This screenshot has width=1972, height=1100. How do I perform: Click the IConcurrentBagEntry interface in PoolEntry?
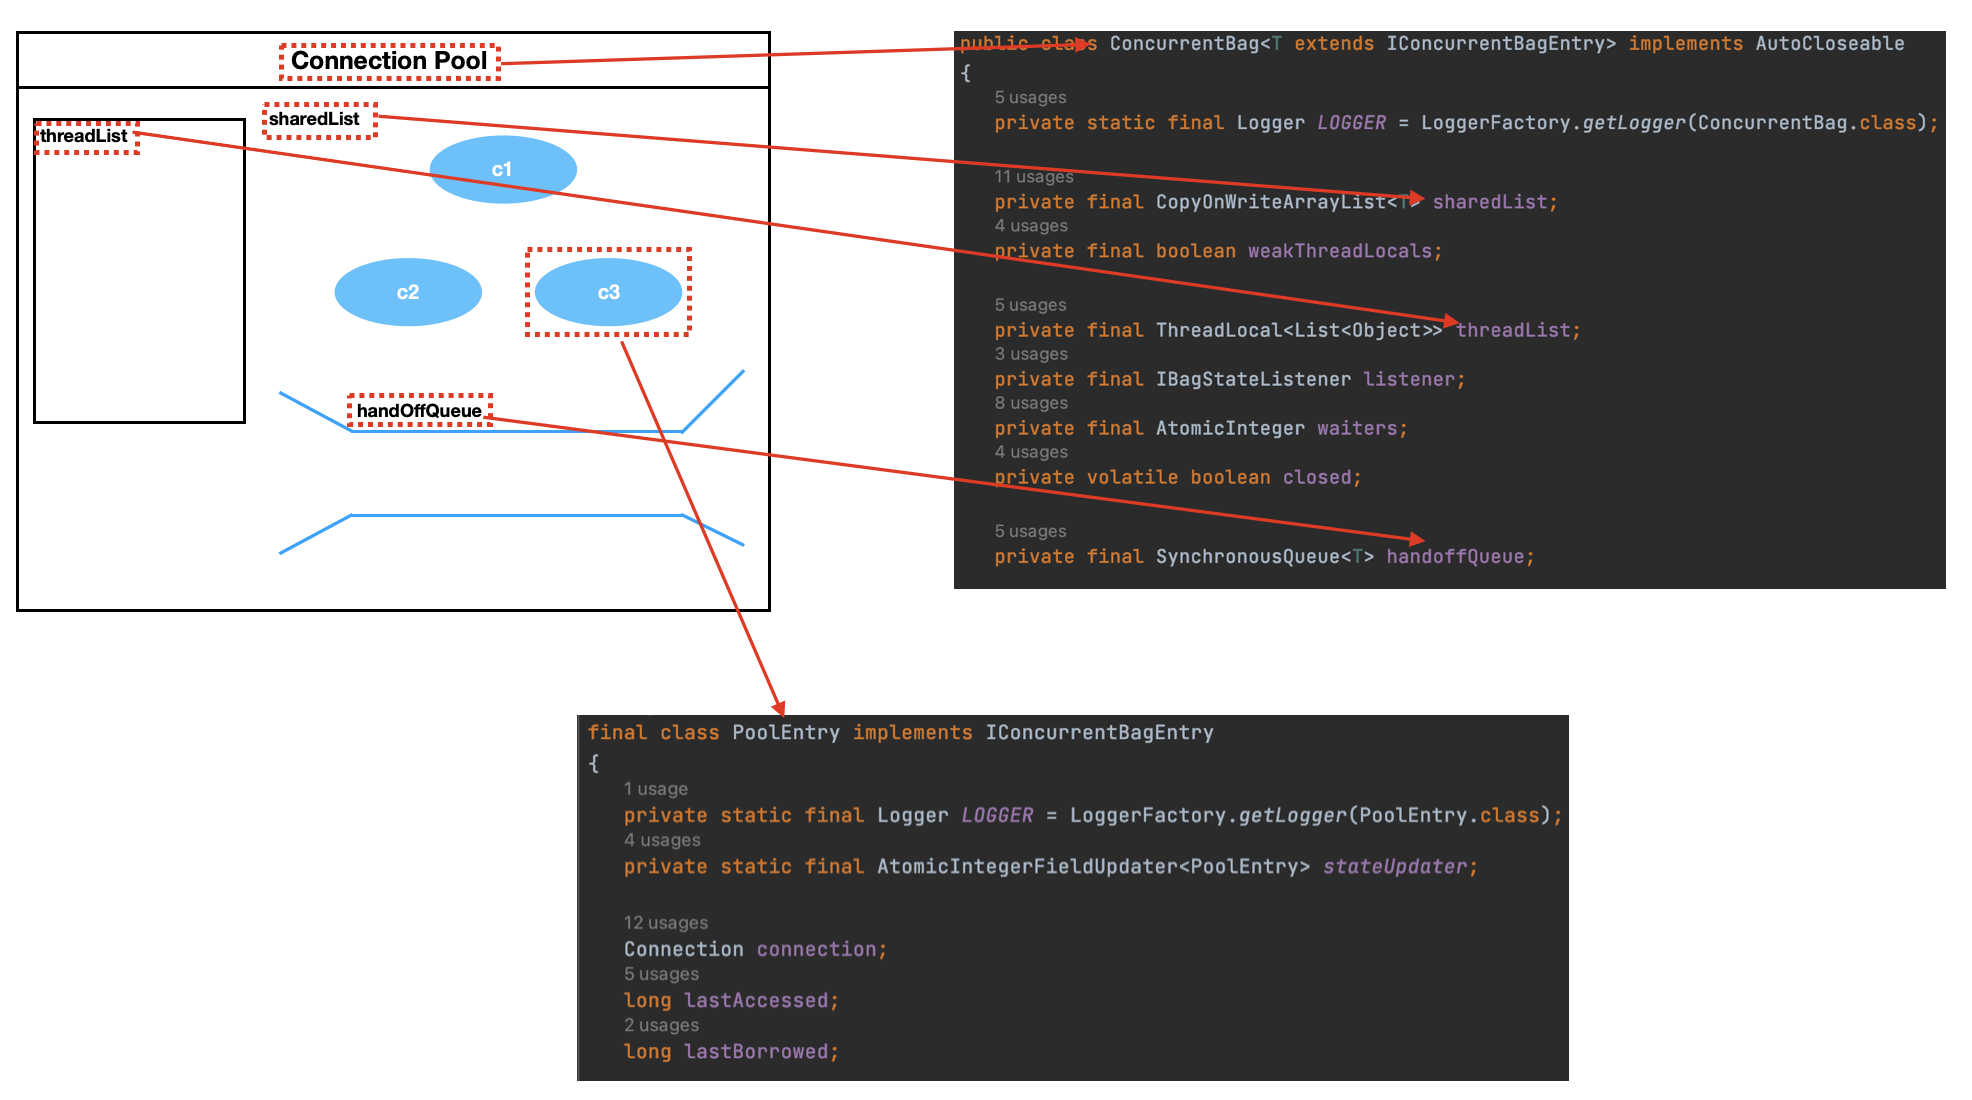(x=1099, y=732)
